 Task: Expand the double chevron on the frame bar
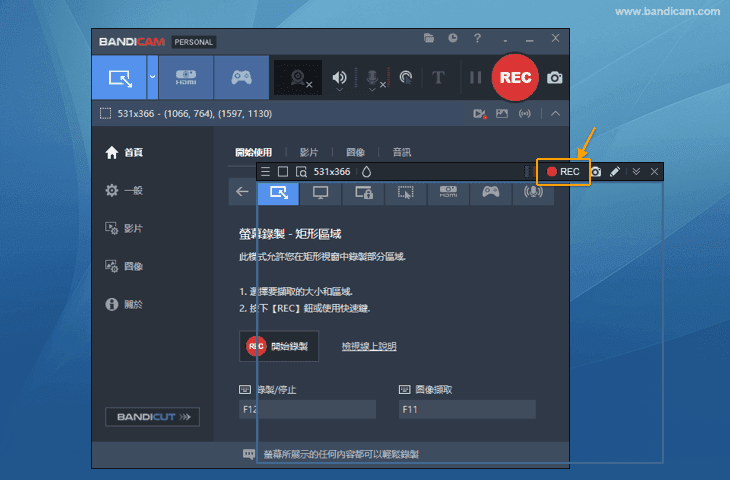coord(636,172)
